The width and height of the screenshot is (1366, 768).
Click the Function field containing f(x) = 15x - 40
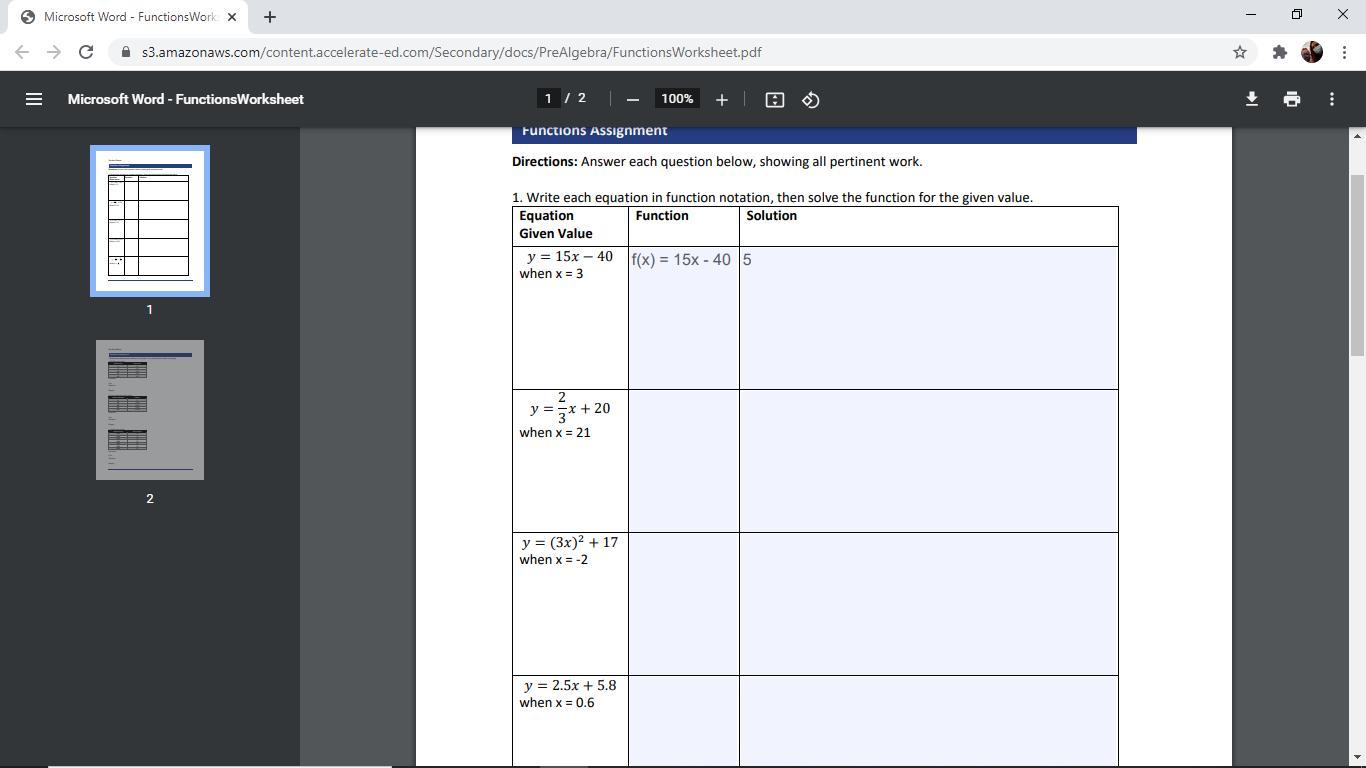coord(684,318)
